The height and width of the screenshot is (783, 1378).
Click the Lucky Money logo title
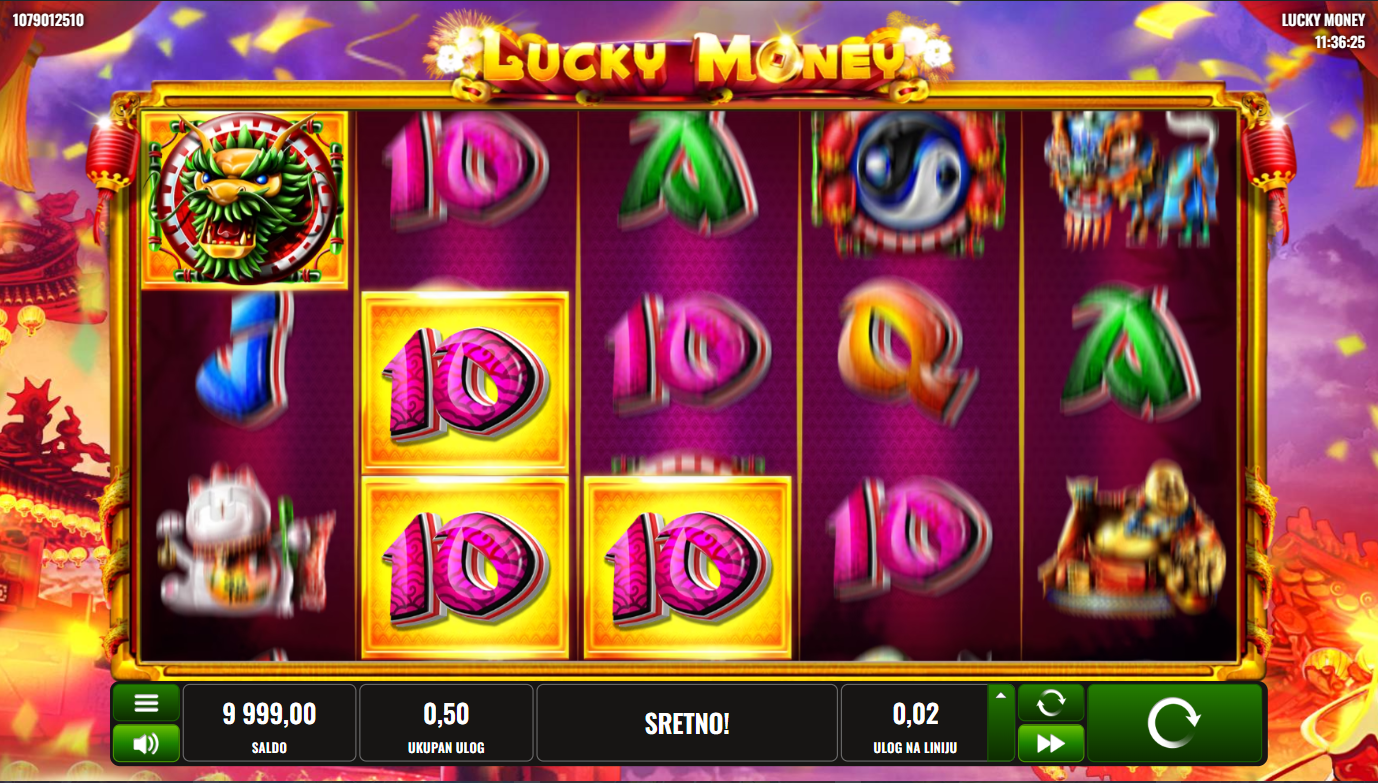pos(690,57)
